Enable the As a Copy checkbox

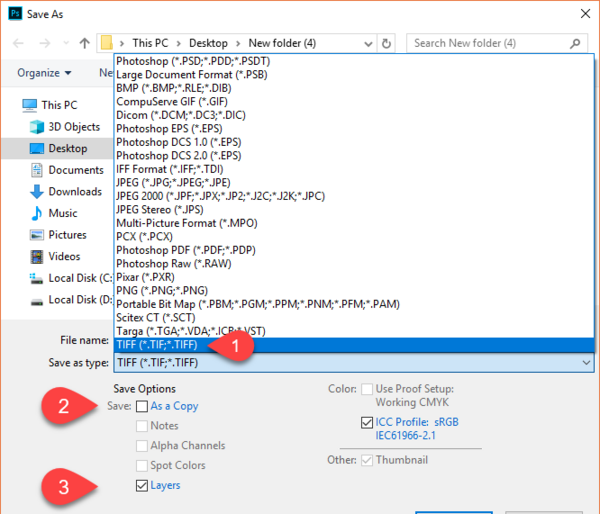(x=142, y=406)
